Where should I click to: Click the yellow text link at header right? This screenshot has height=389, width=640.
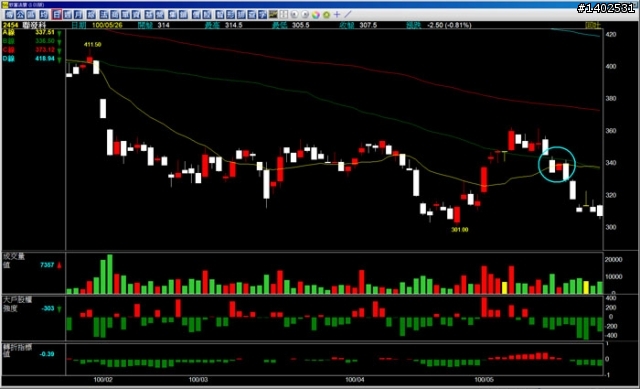pyautogui.click(x=593, y=25)
